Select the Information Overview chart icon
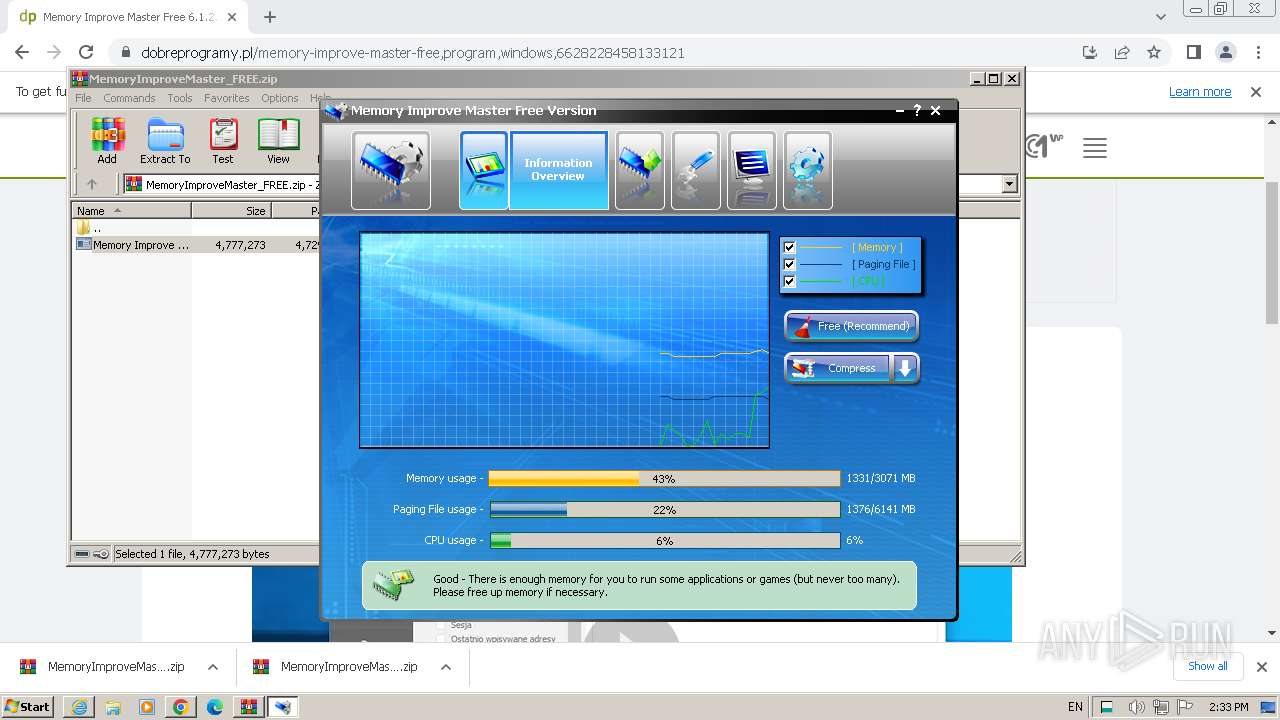This screenshot has width=1280, height=720. pyautogui.click(x=483, y=170)
